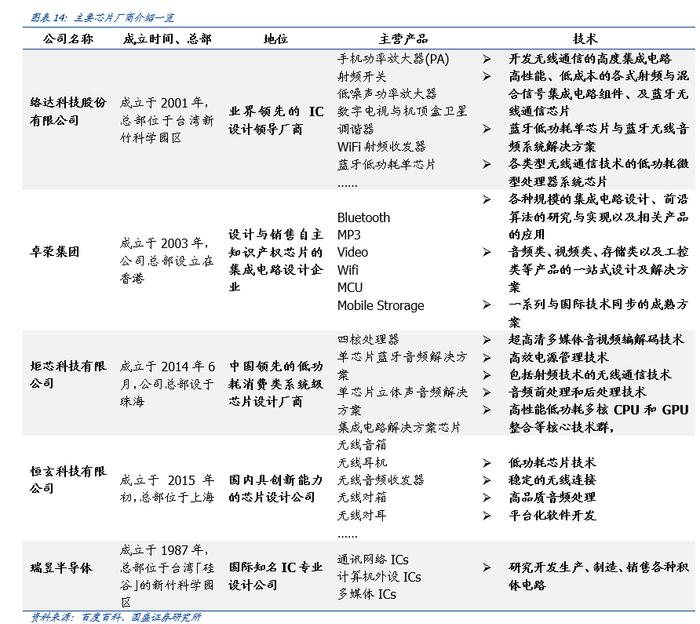Click the text 成立于 2014 年 6 月
The height and width of the screenshot is (624, 700).
[167, 374]
